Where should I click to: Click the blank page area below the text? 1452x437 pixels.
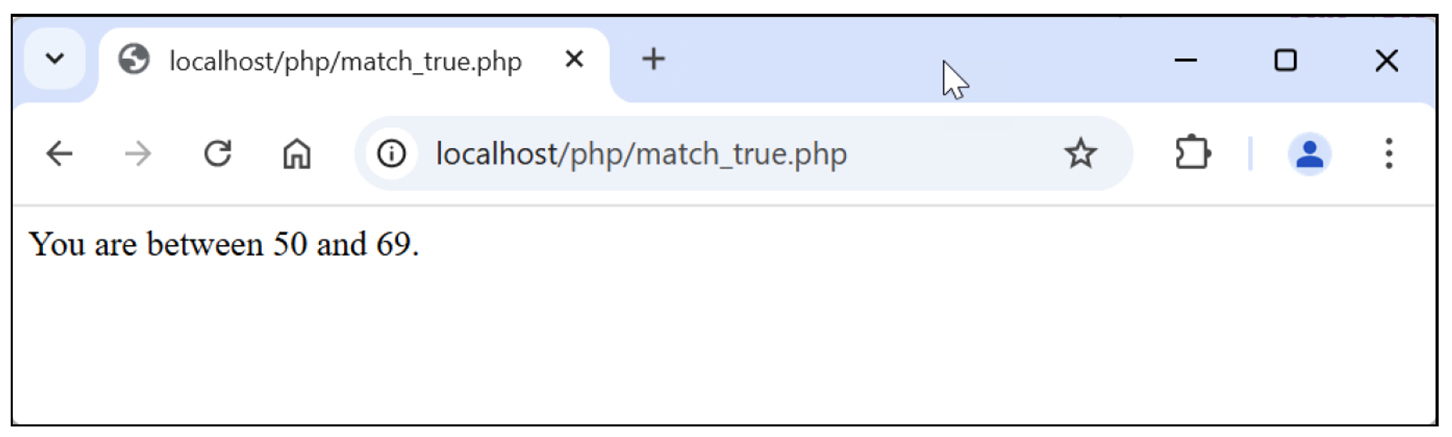[x=700, y=350]
